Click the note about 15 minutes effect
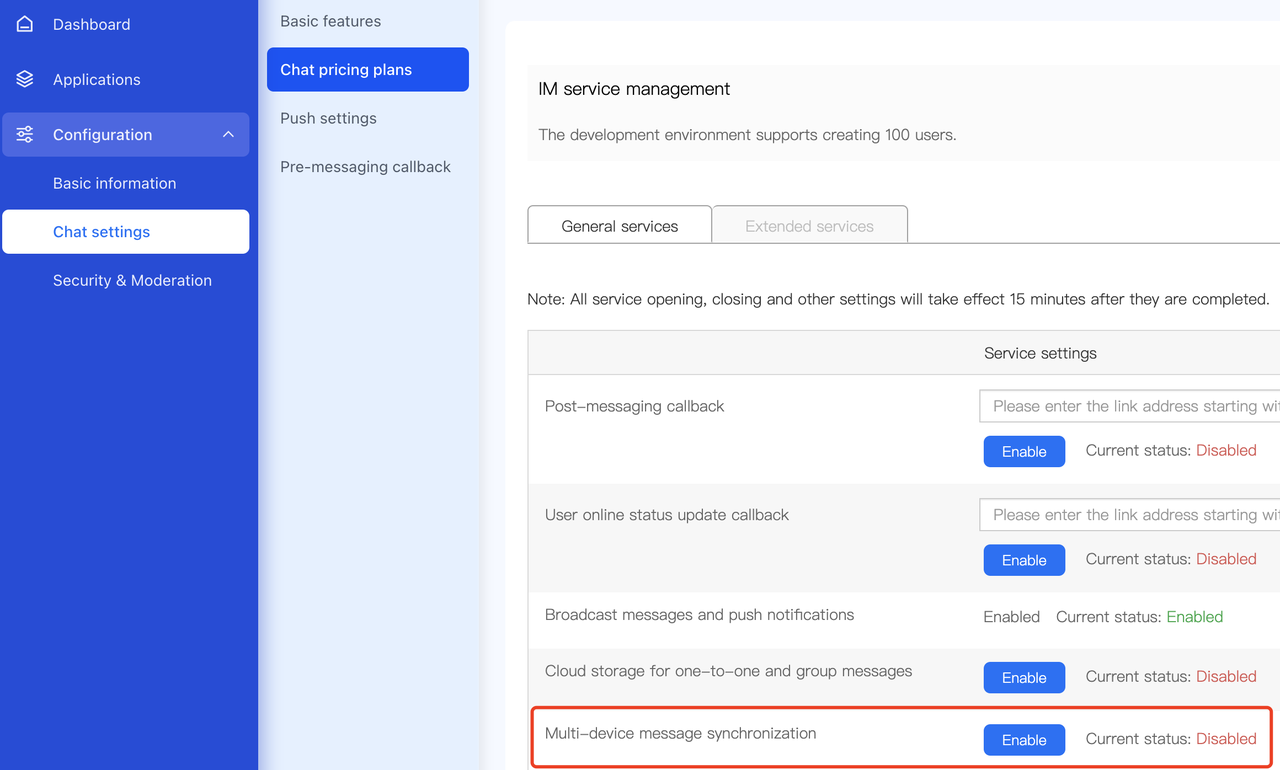The height and width of the screenshot is (770, 1280). (898, 299)
